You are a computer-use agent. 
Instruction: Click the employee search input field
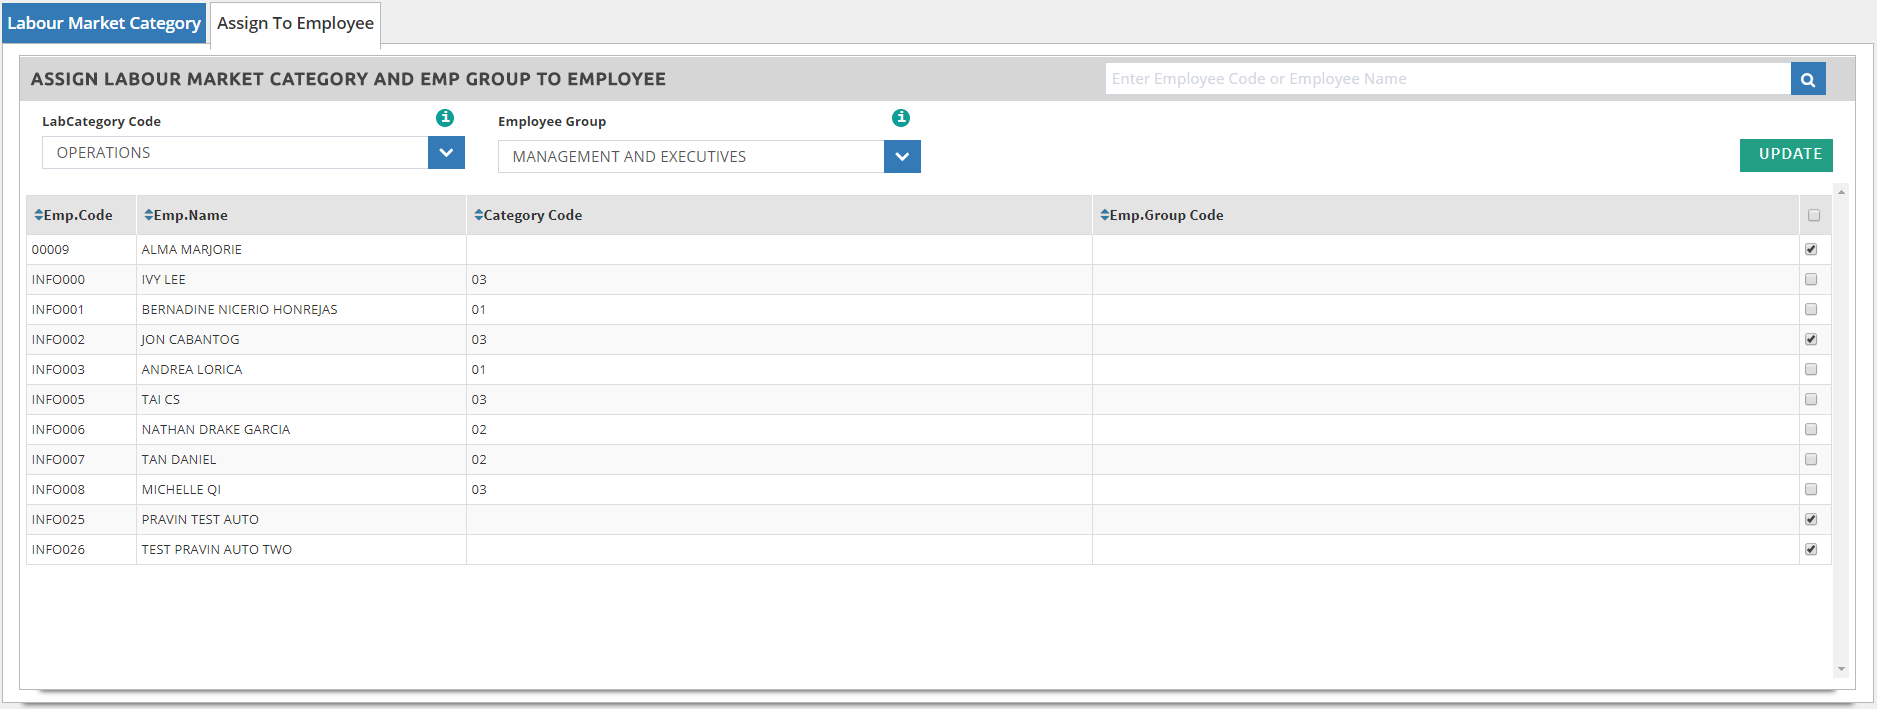point(1447,79)
